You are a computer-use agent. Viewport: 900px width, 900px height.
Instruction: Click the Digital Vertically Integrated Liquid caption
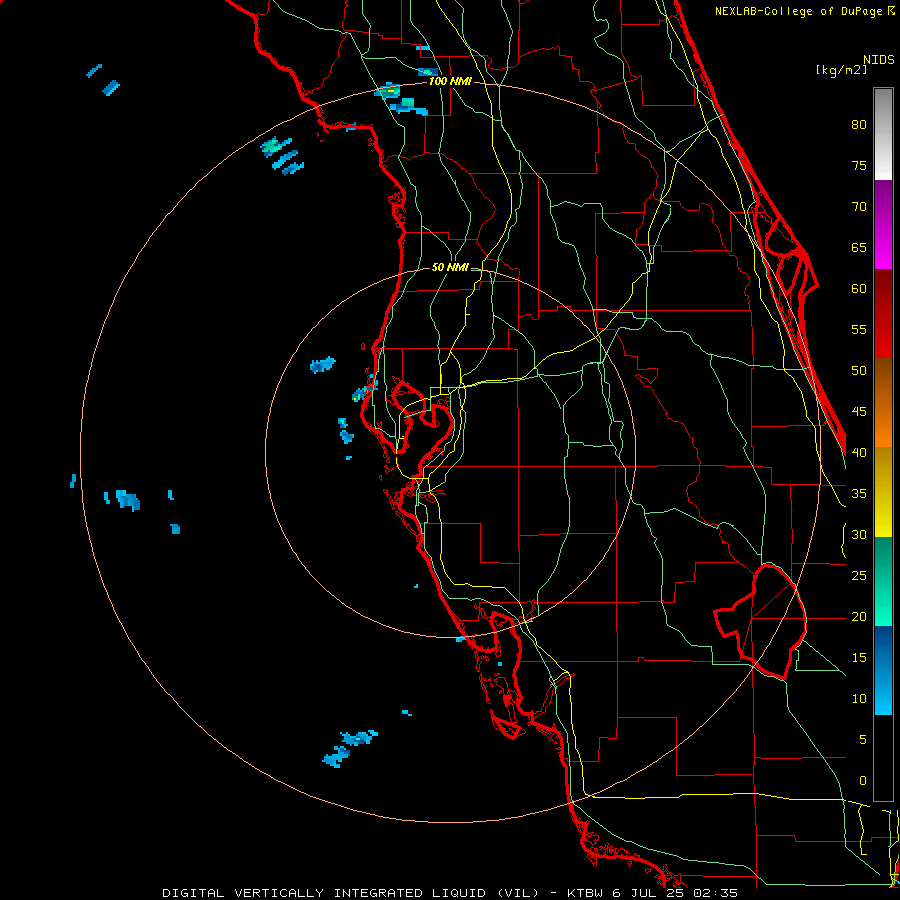(x=449, y=893)
